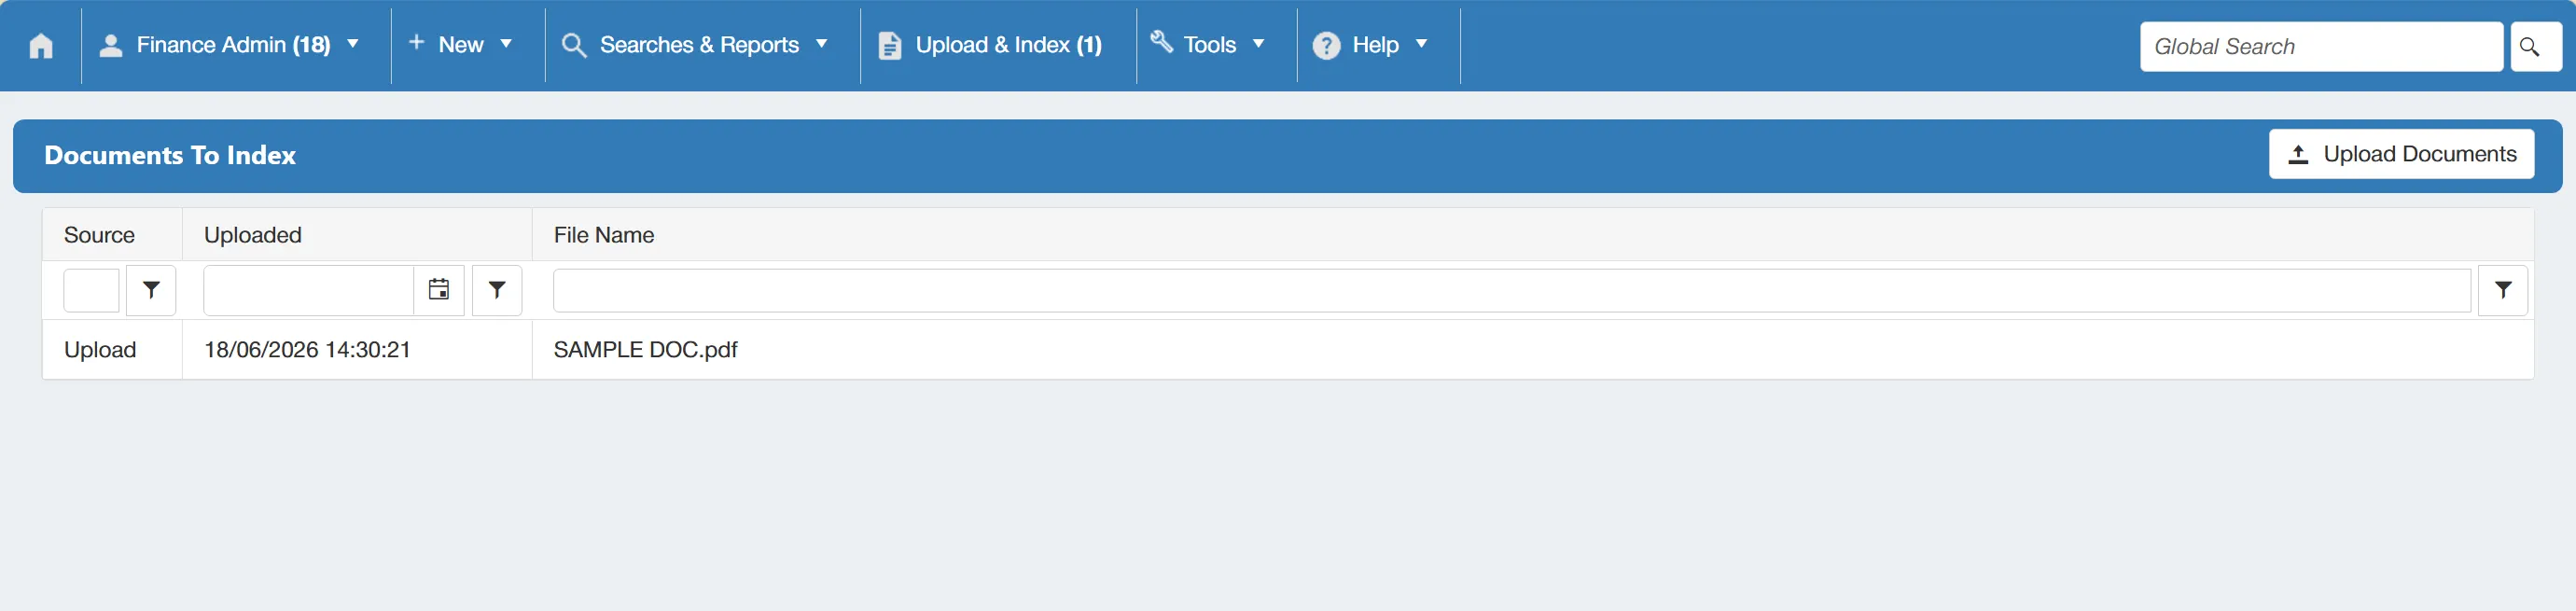Open the File Name column filter options
The width and height of the screenshot is (2576, 611).
[2503, 290]
